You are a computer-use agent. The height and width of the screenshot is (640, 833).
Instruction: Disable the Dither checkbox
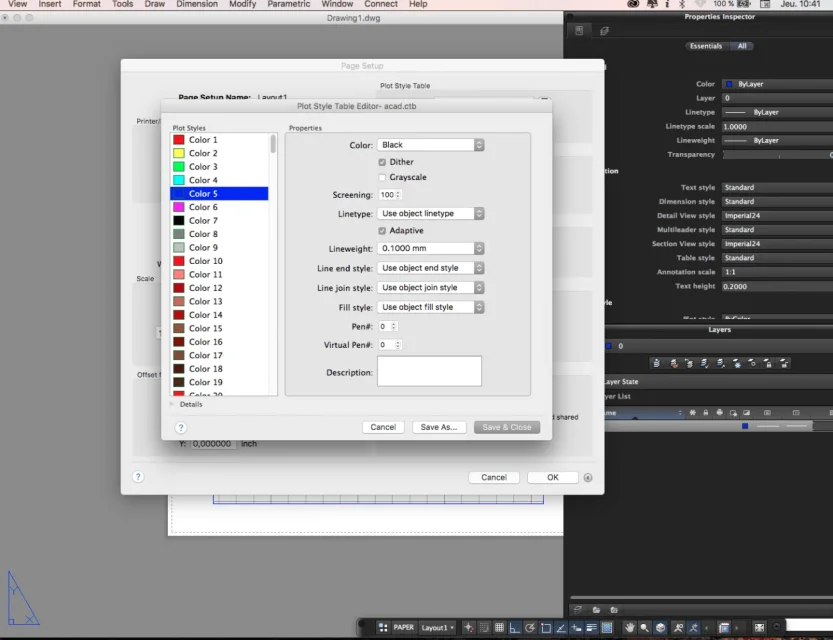382,162
